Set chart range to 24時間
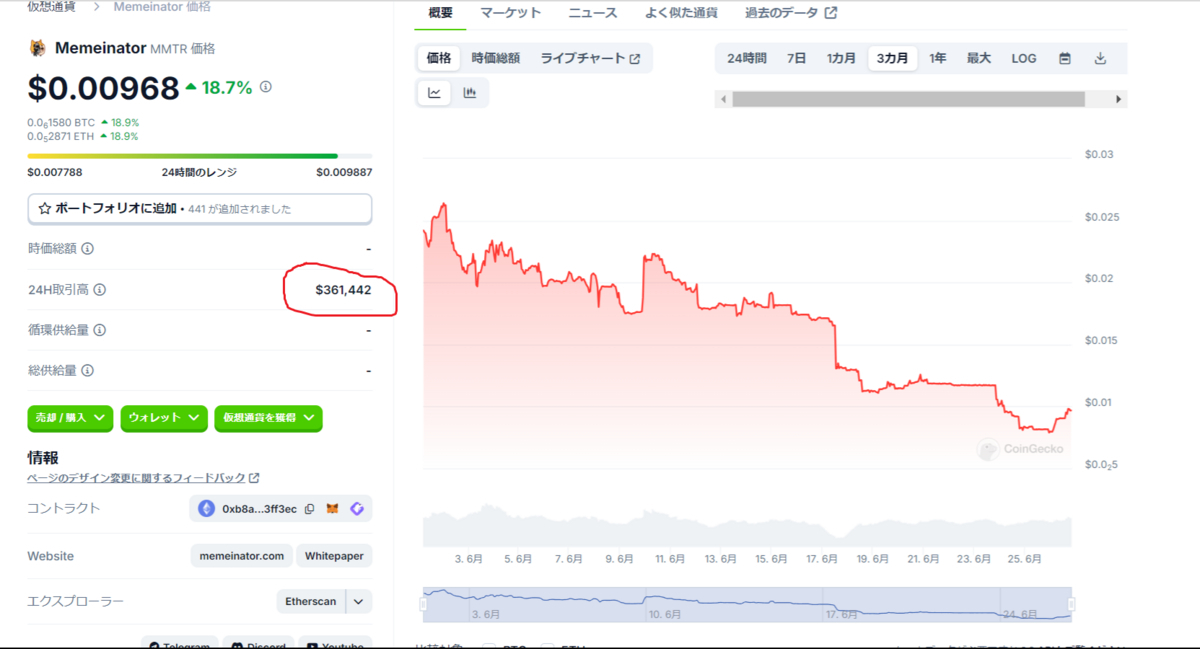 (x=747, y=58)
